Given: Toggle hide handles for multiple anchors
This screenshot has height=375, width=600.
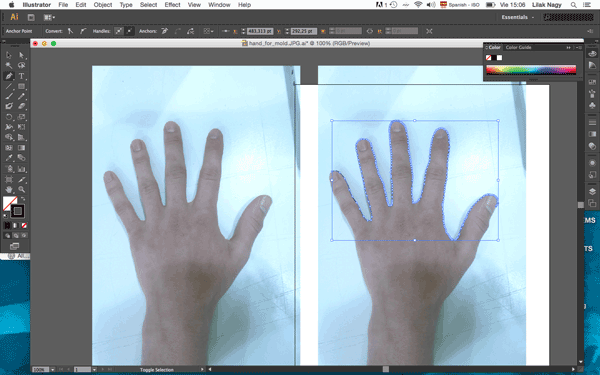Looking at the screenshot, I should (129, 31).
